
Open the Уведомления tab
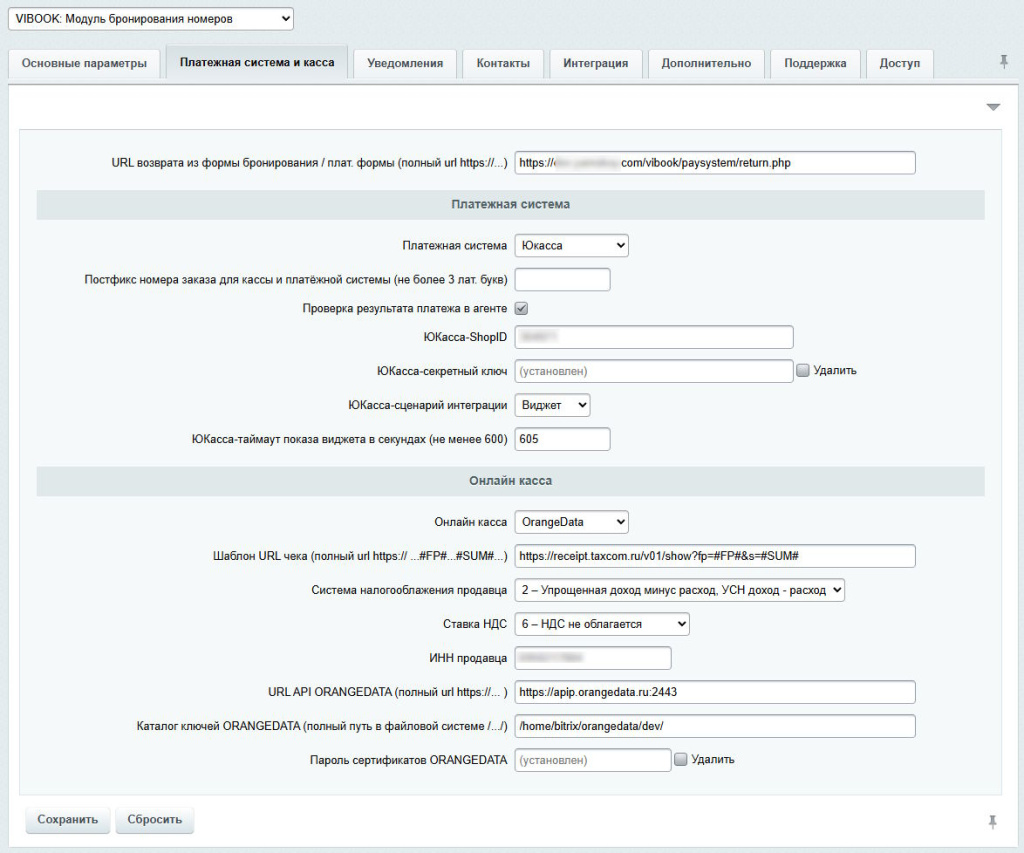click(x=405, y=63)
